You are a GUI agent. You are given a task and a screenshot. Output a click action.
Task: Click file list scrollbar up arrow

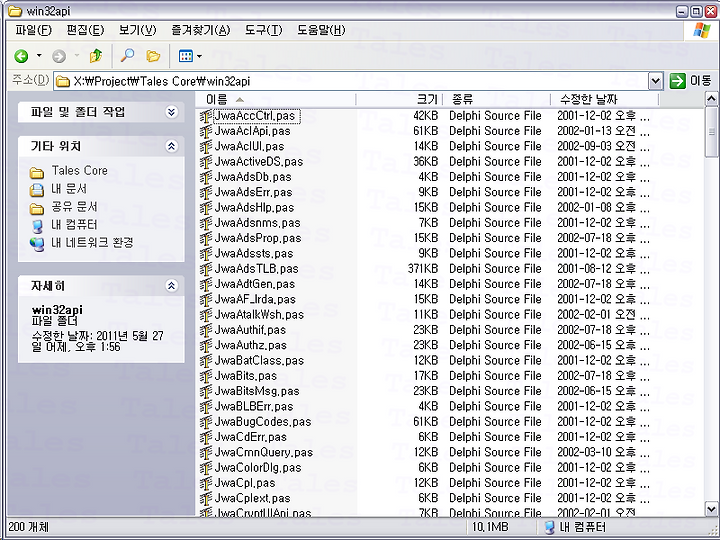[x=711, y=99]
